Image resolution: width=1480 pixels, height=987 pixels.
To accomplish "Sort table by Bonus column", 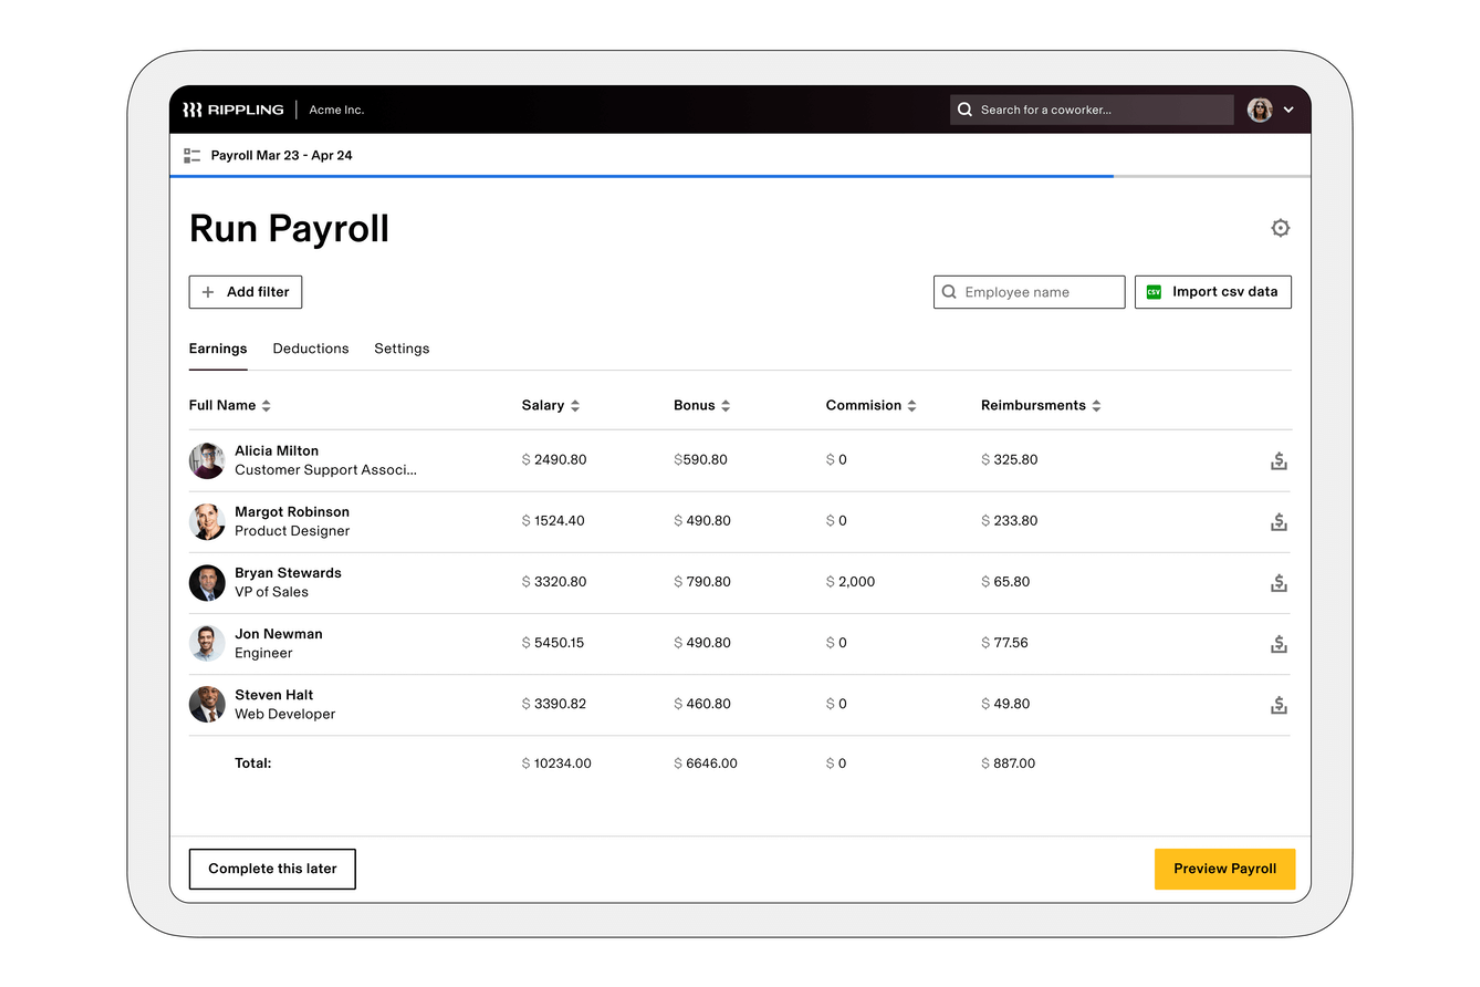I will 701,405.
